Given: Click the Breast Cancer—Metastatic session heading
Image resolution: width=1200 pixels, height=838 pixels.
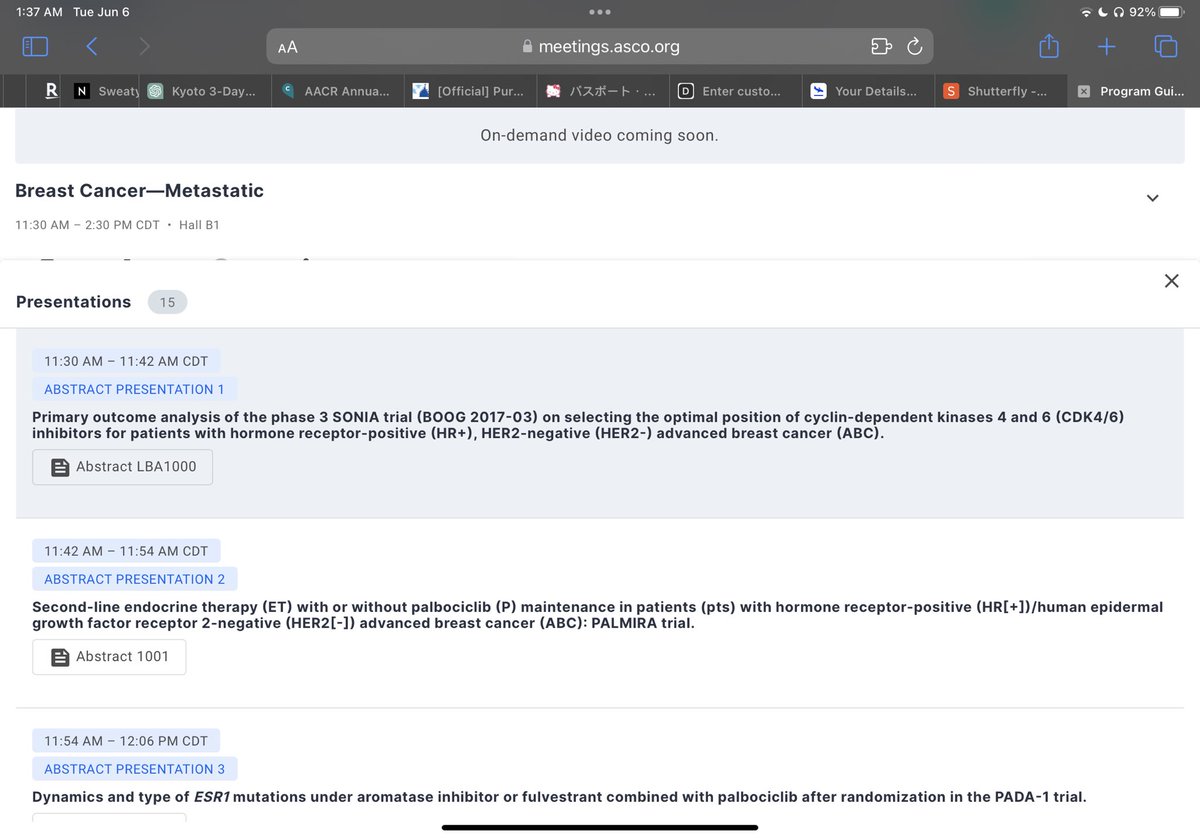Looking at the screenshot, I should (140, 190).
